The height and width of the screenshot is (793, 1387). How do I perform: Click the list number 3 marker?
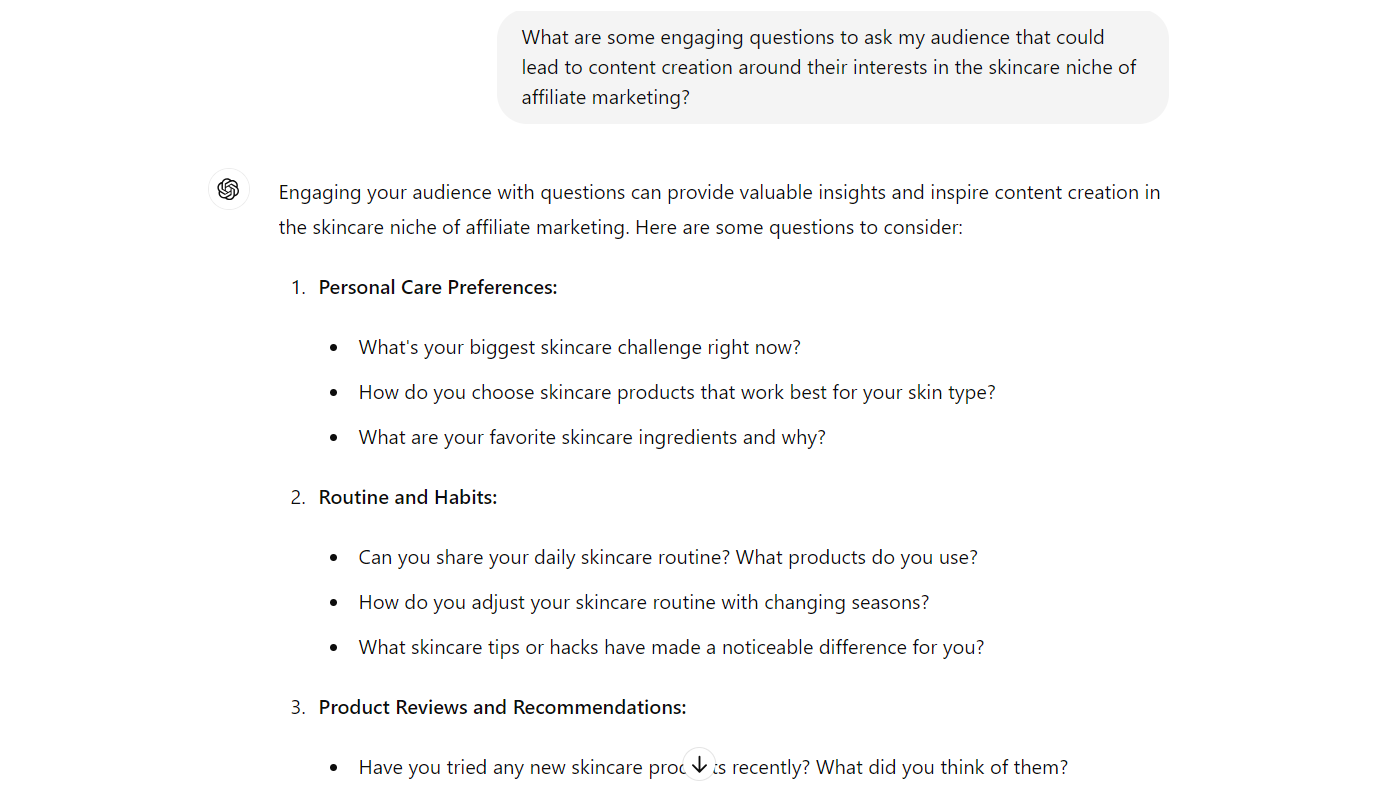click(297, 708)
